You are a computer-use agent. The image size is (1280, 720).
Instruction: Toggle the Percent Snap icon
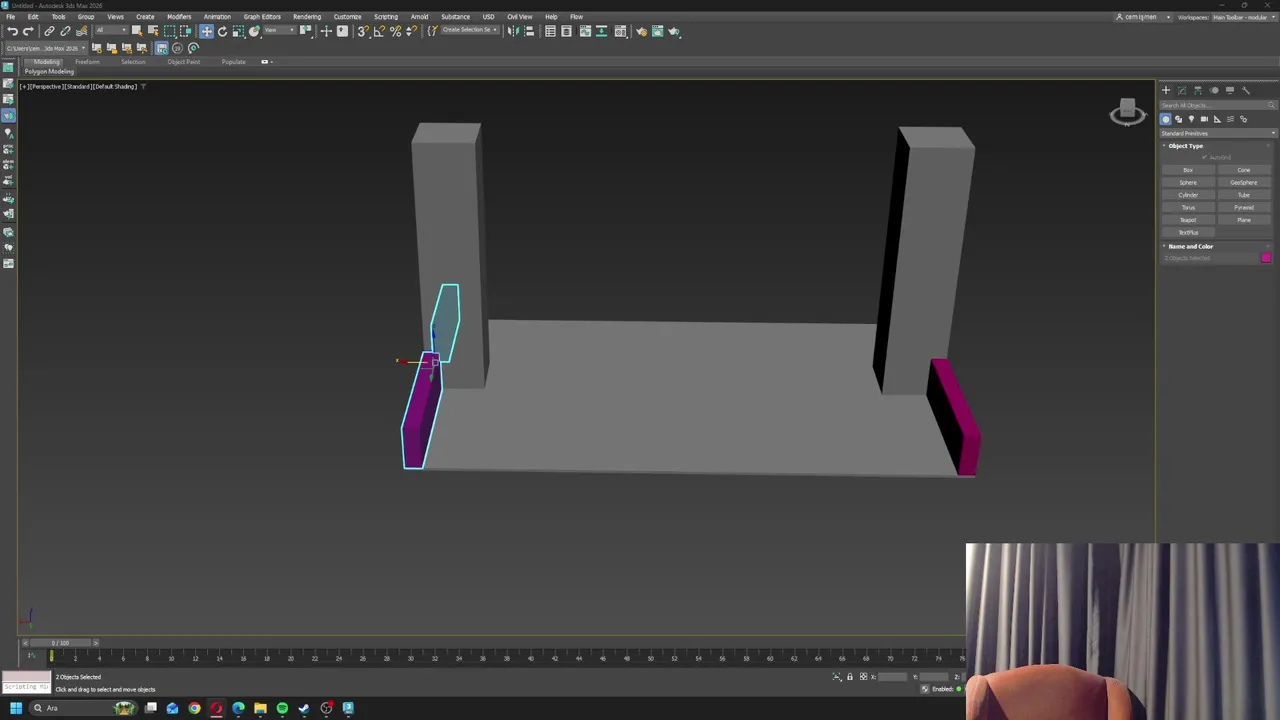coord(396,31)
